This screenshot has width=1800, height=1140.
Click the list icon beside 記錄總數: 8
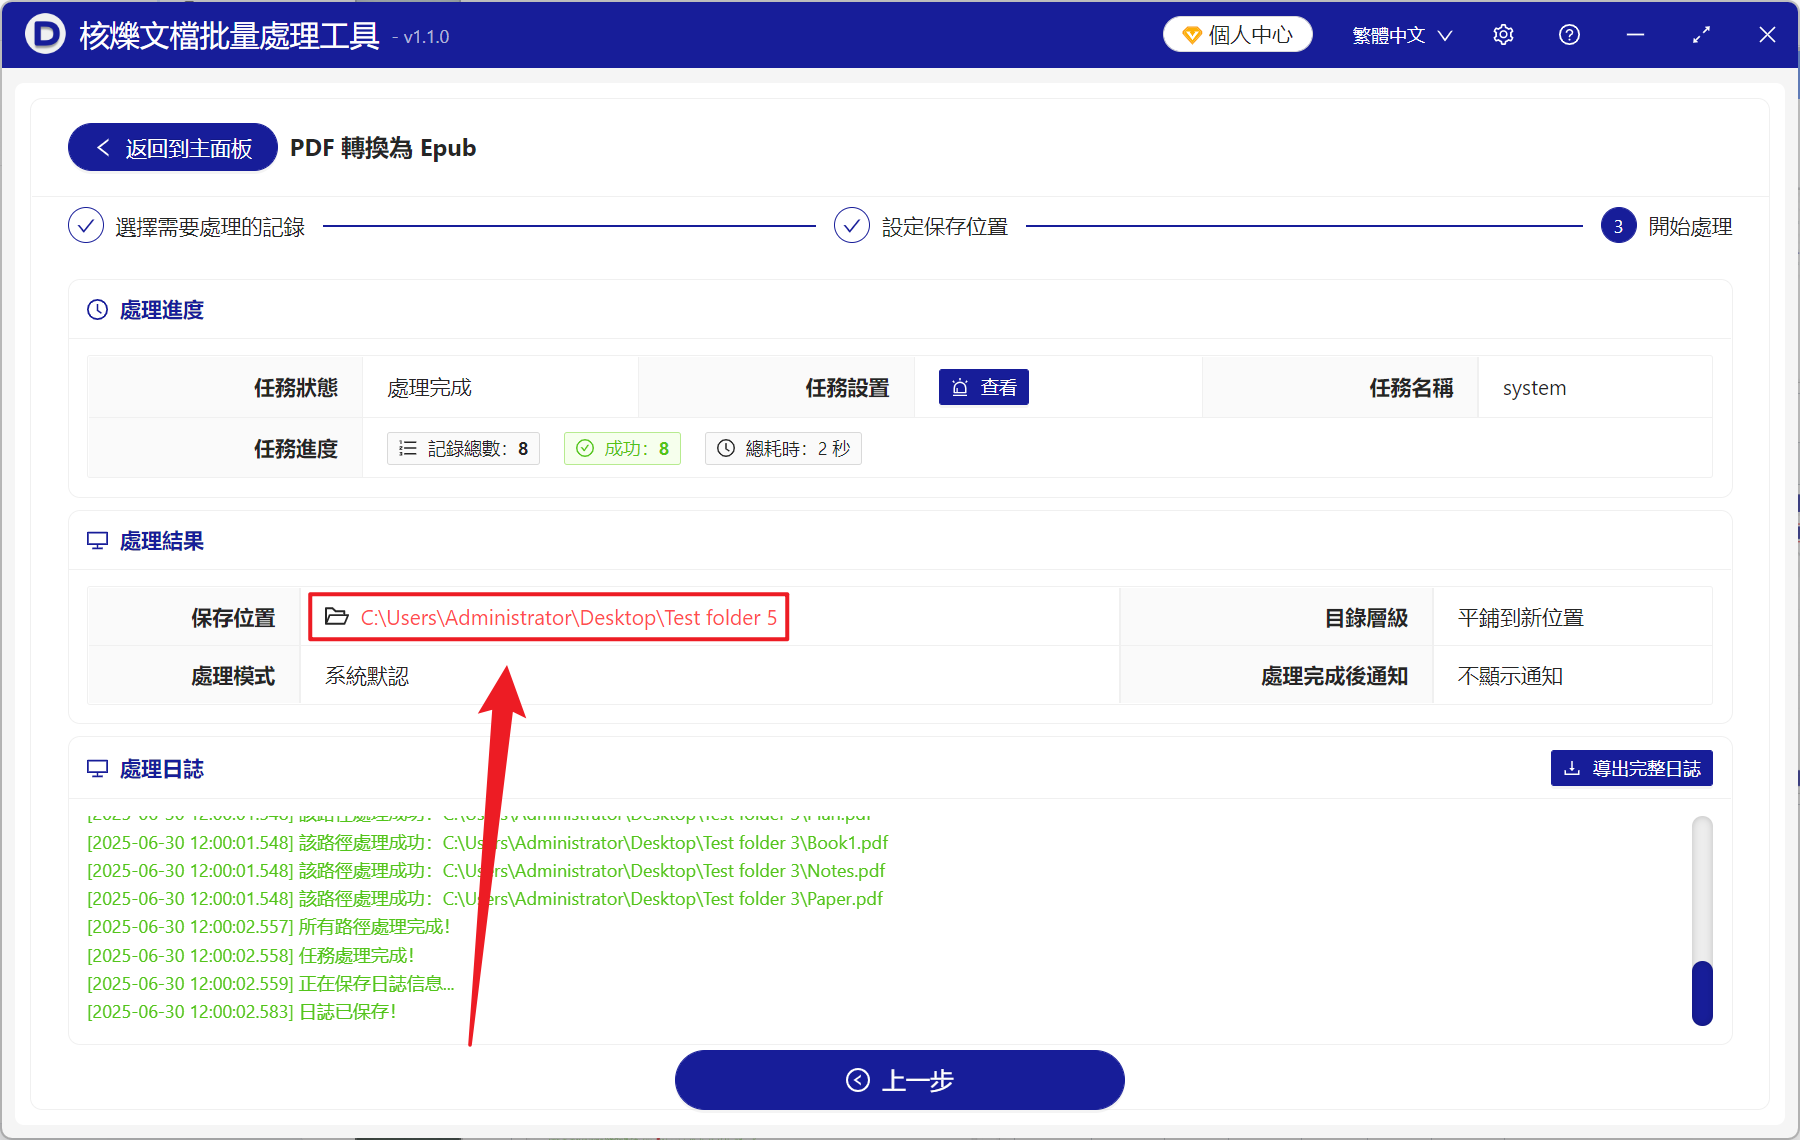point(407,448)
